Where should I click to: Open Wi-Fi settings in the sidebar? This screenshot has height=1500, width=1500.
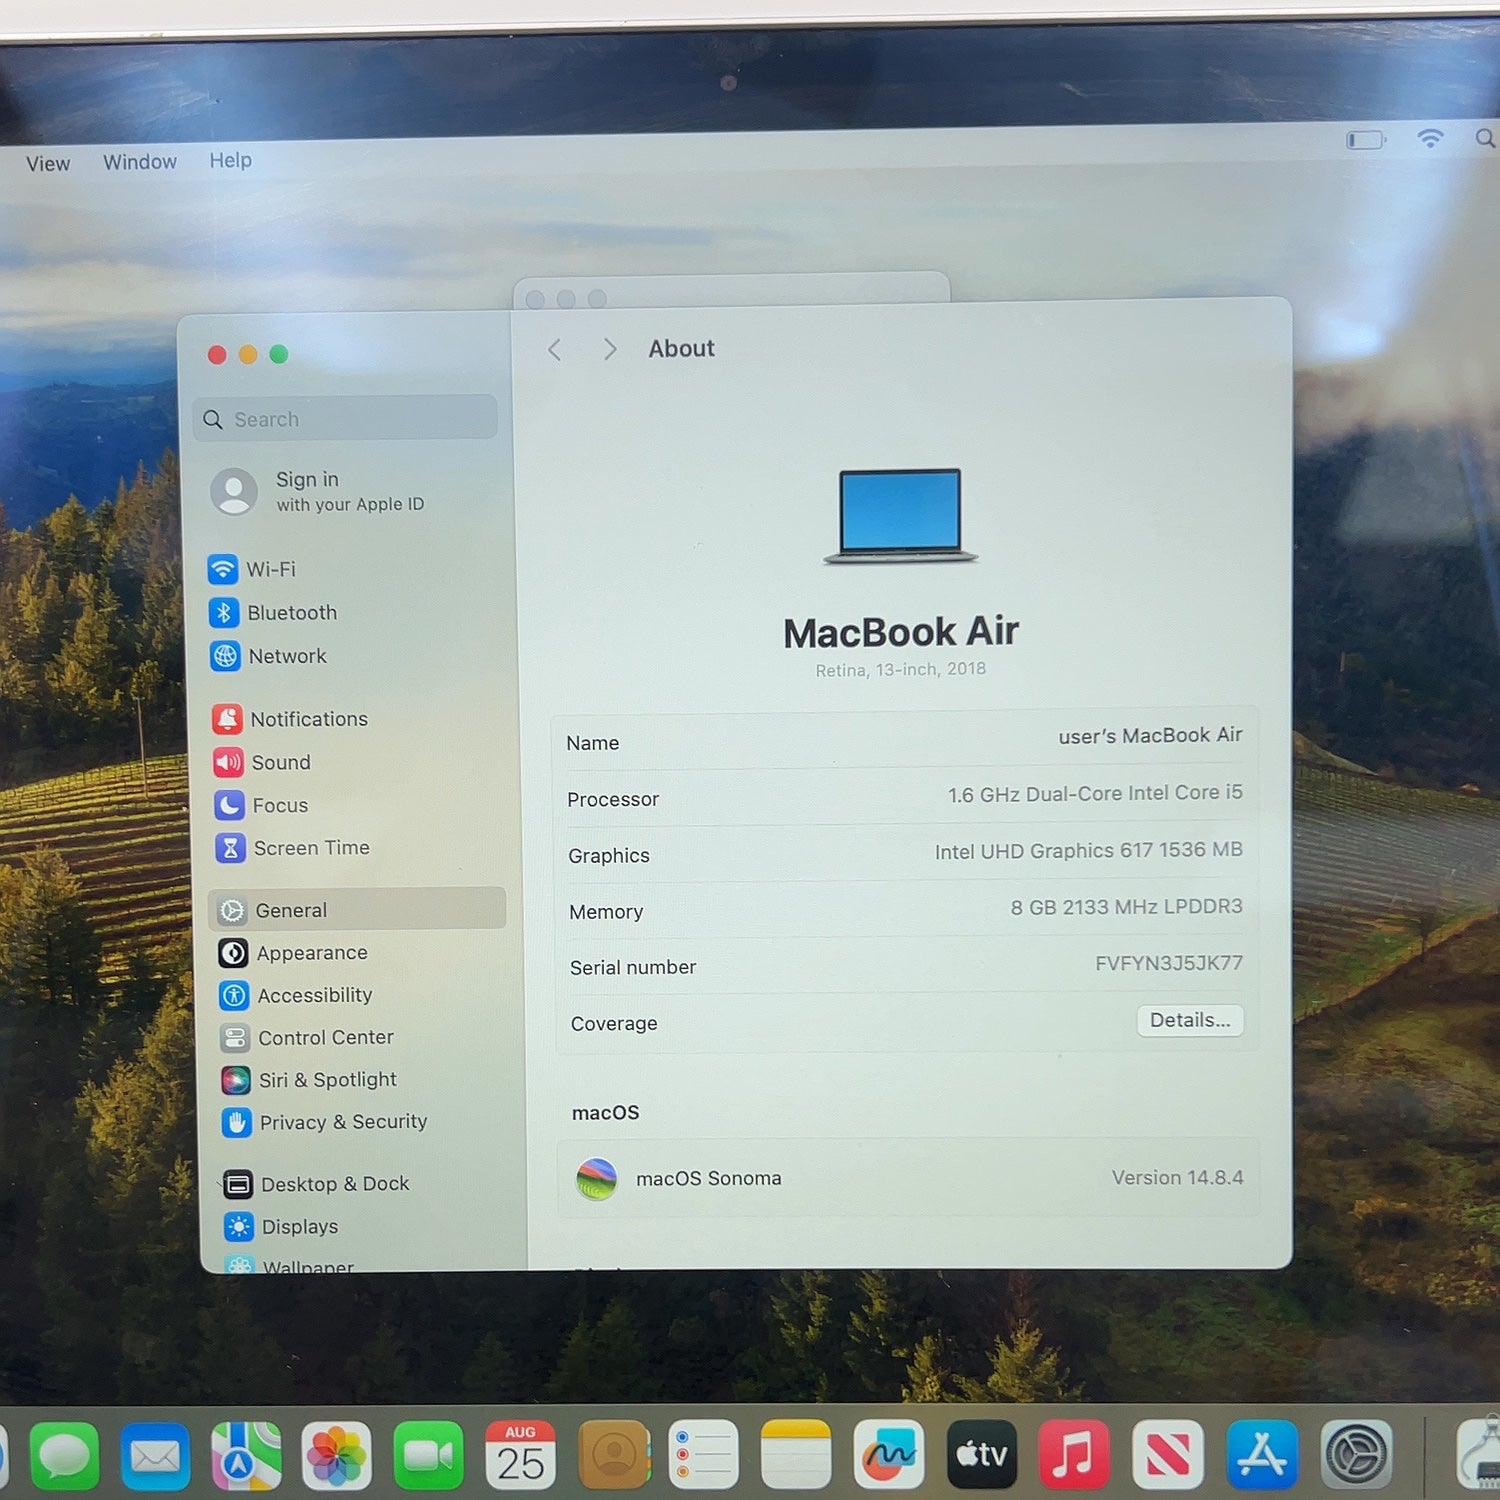[x=252, y=569]
